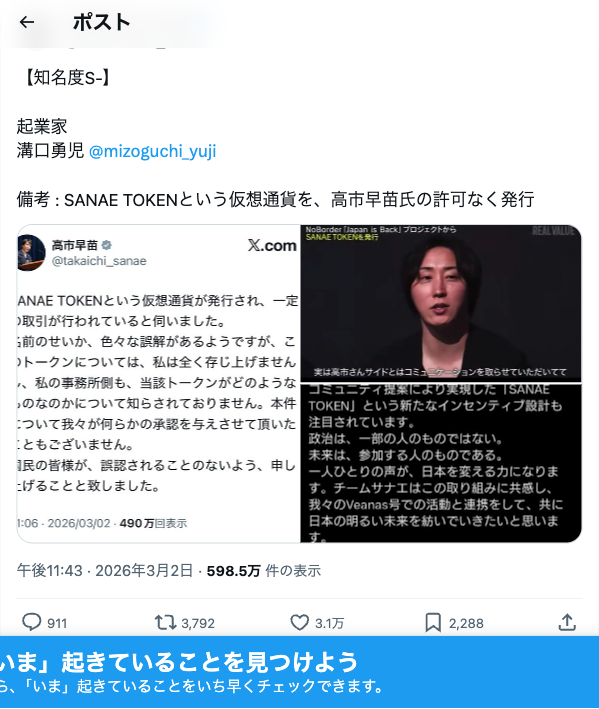Bookmark the post with the bookmark icon
This screenshot has height=709, width=599.
pyautogui.click(x=433, y=623)
